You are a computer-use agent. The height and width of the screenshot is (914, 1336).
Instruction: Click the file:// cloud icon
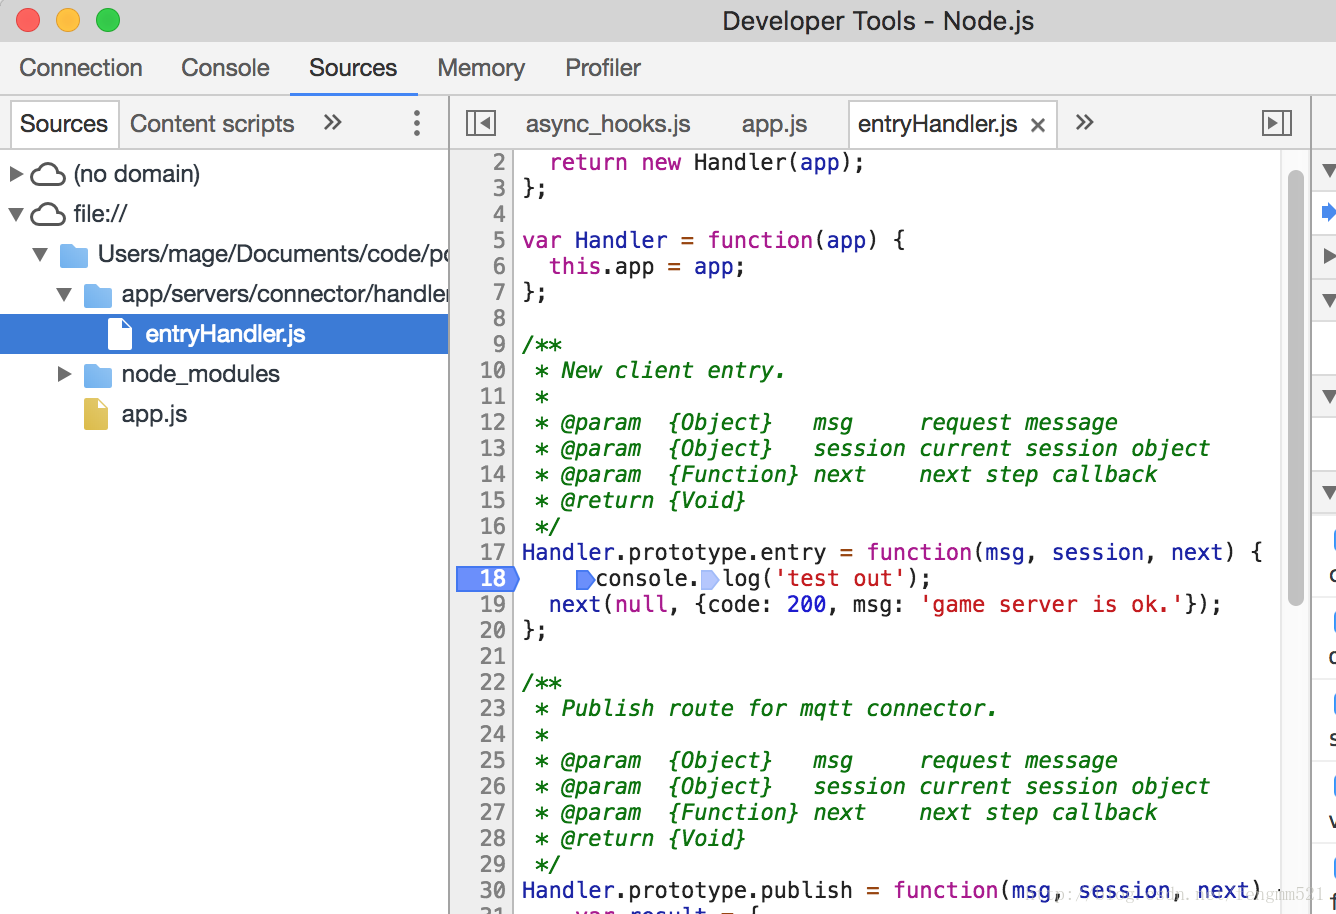(x=48, y=214)
